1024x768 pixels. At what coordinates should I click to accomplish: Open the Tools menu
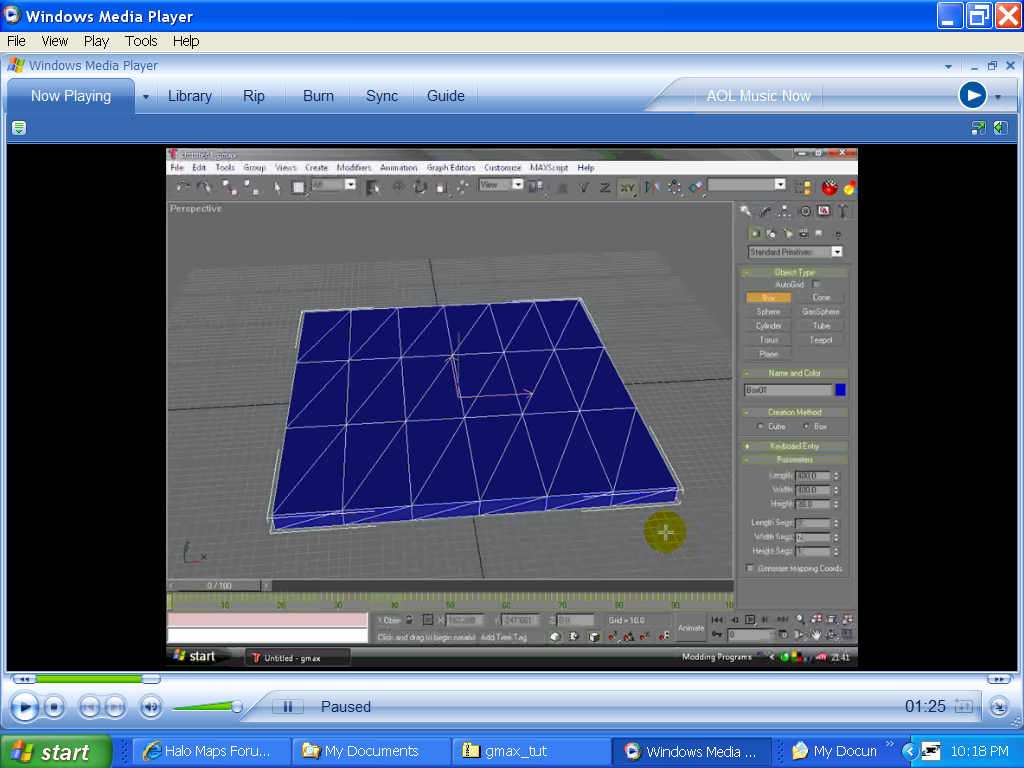coord(141,41)
